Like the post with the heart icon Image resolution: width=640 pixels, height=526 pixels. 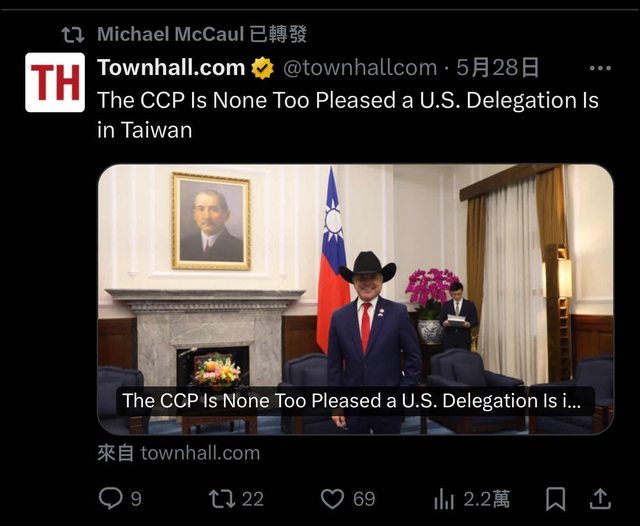click(332, 499)
